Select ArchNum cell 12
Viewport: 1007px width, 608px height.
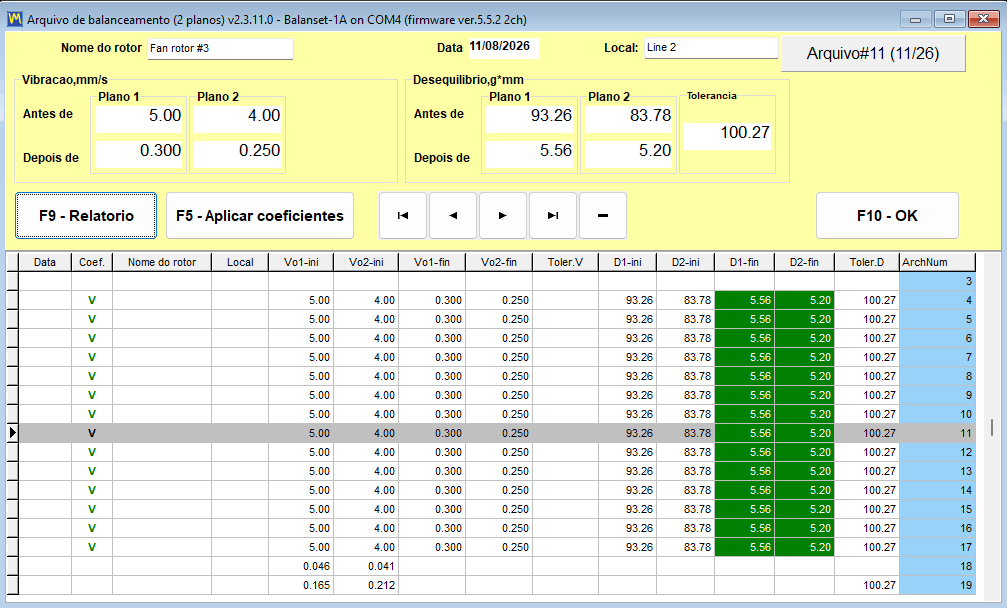tap(938, 452)
